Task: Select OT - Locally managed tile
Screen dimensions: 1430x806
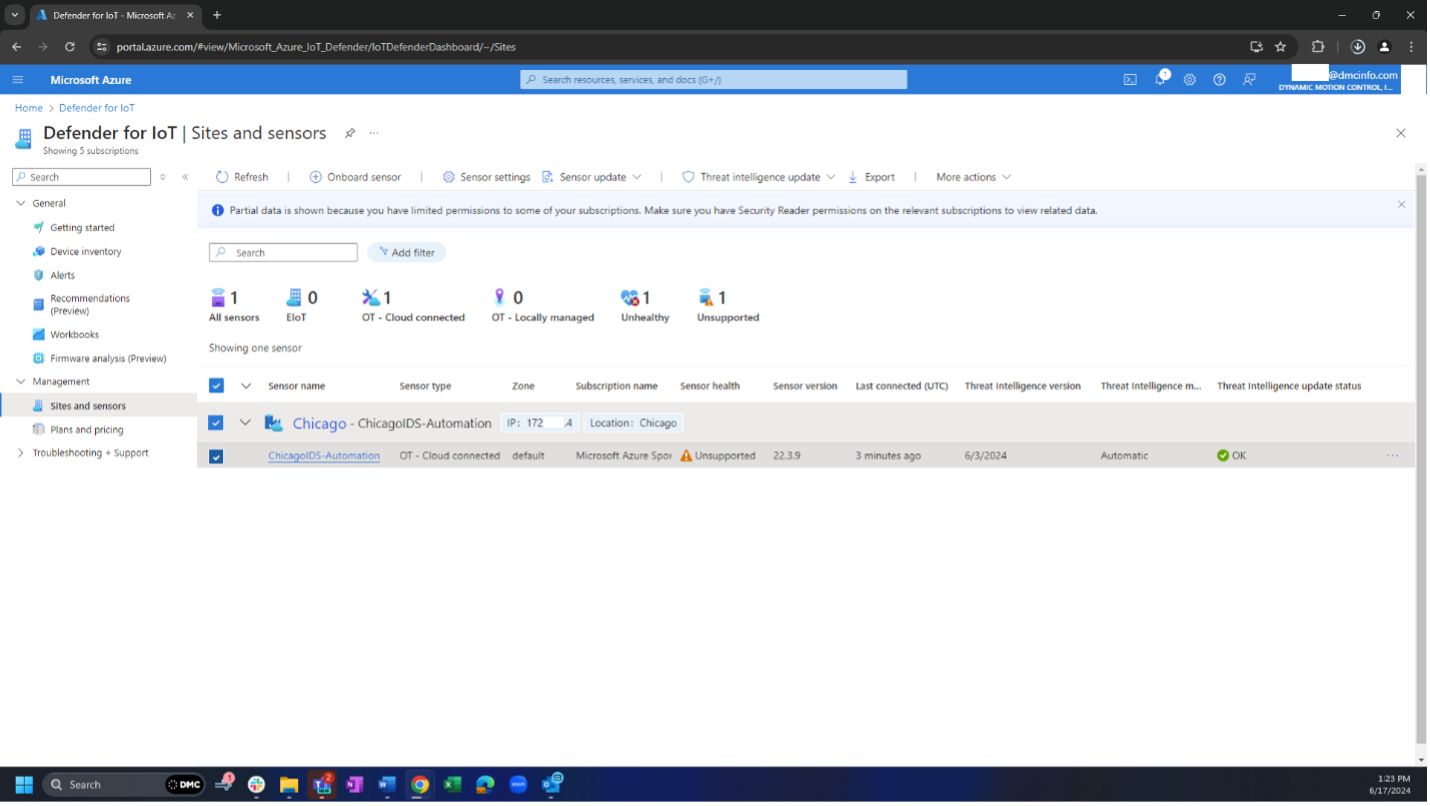Action: point(542,306)
